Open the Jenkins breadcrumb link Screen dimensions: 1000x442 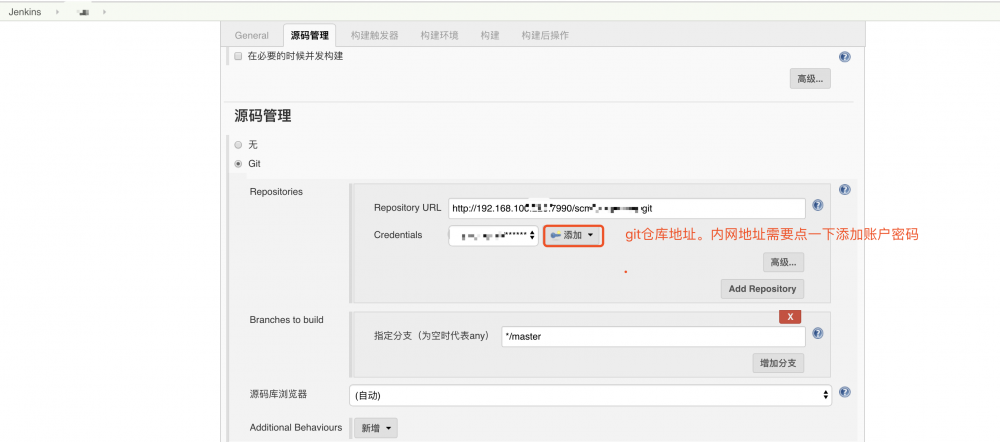[x=25, y=12]
